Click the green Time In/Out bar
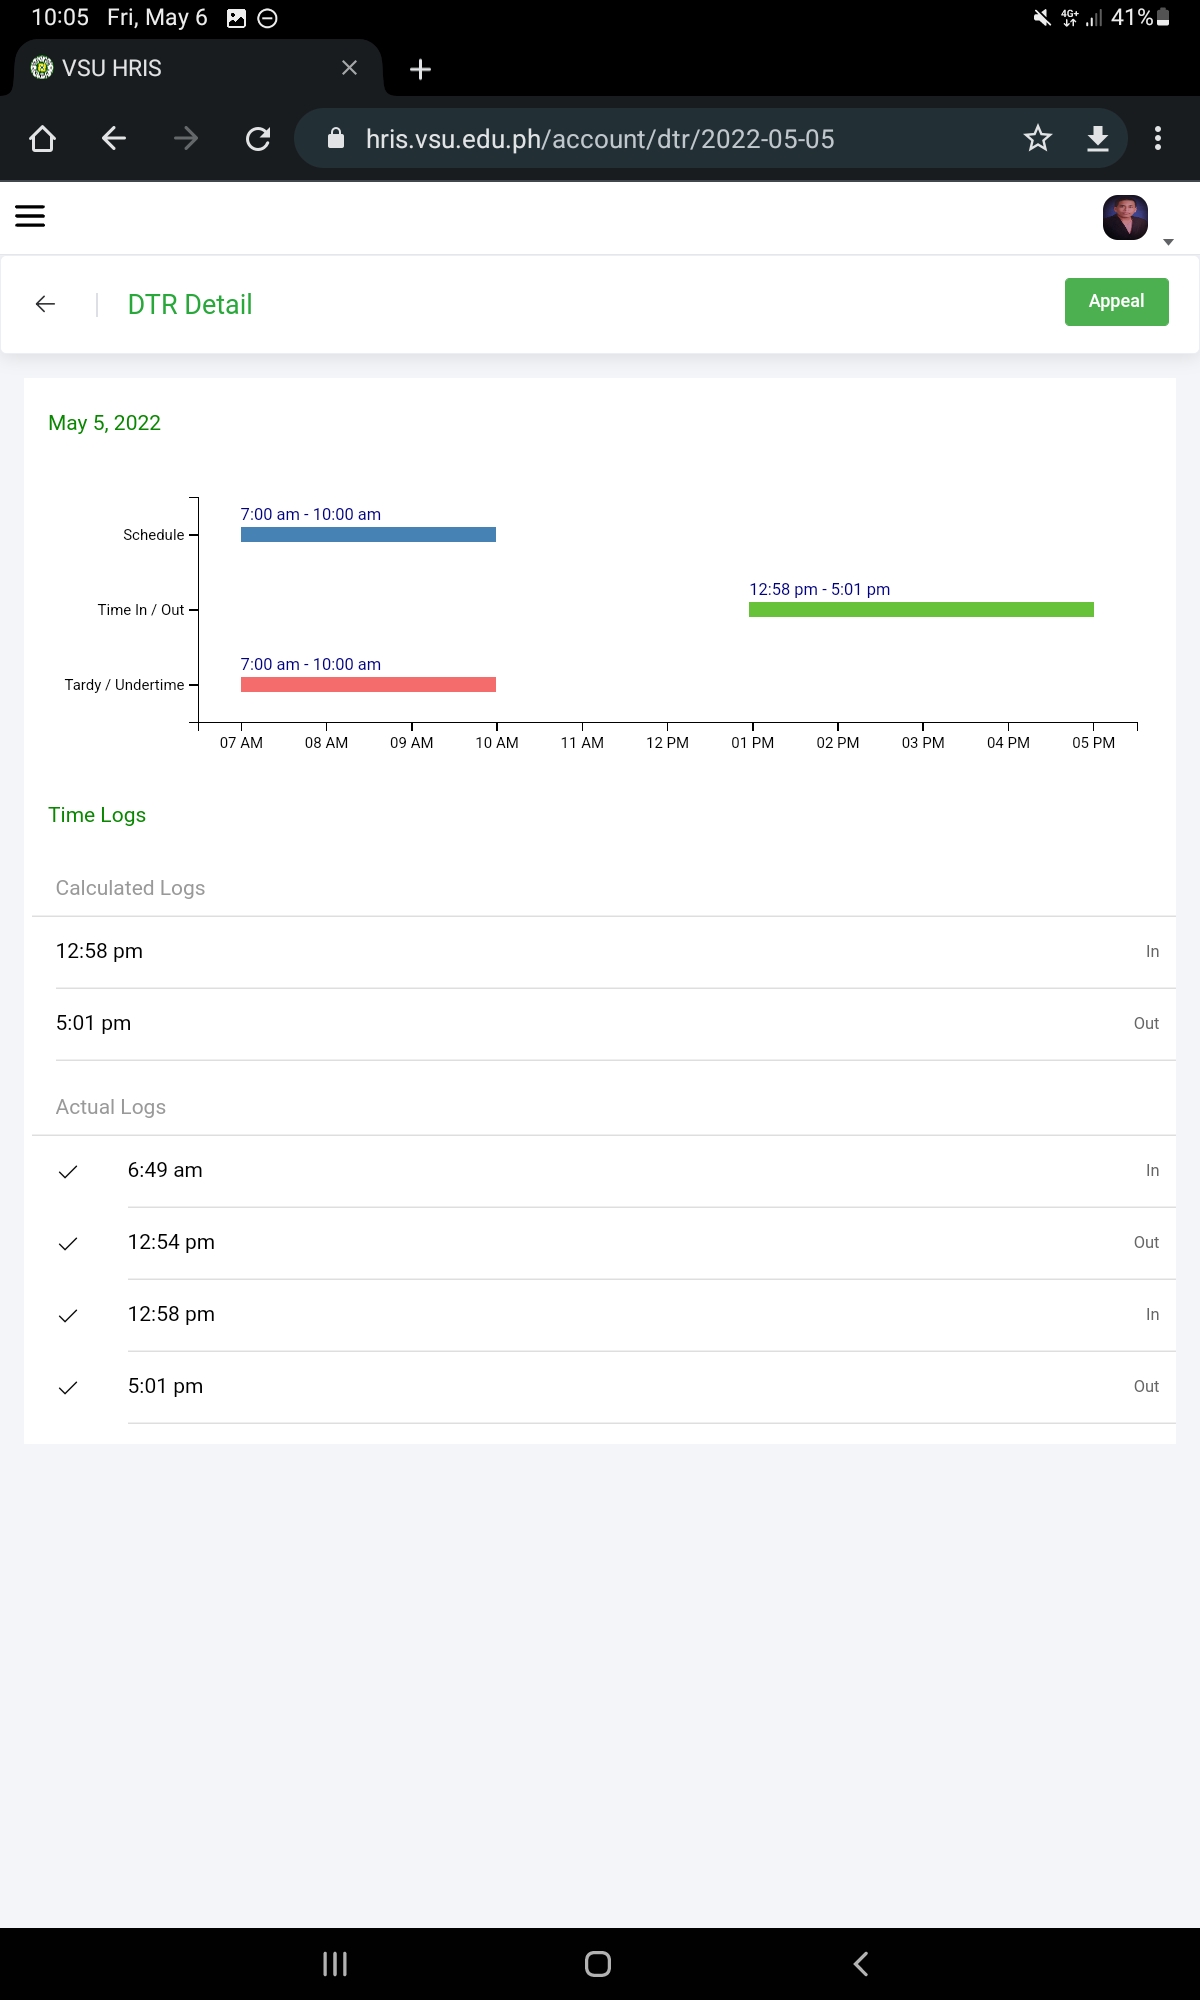This screenshot has height=2000, width=1200. pos(920,610)
